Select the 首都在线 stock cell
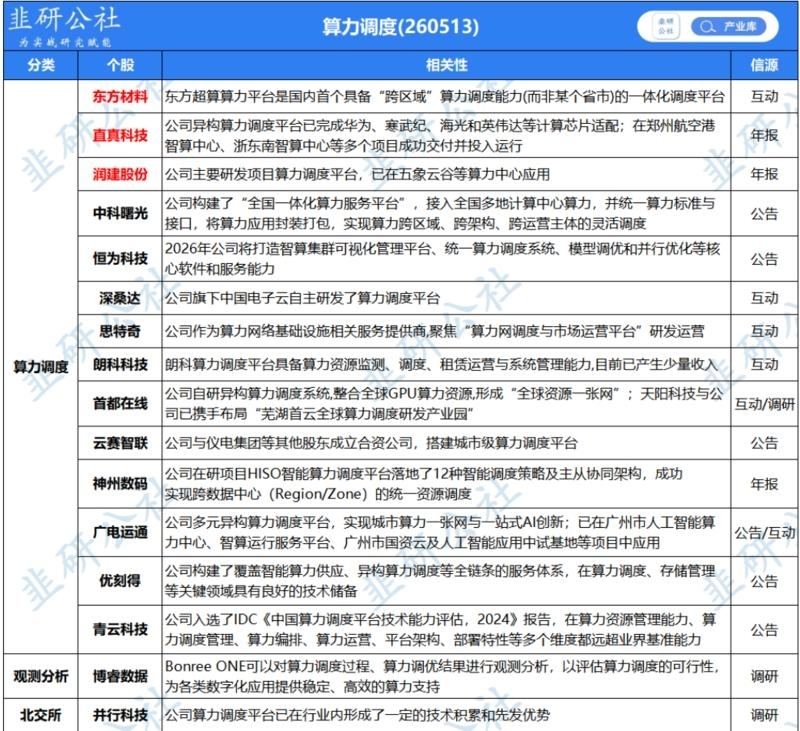The height and width of the screenshot is (731, 800). [120, 404]
